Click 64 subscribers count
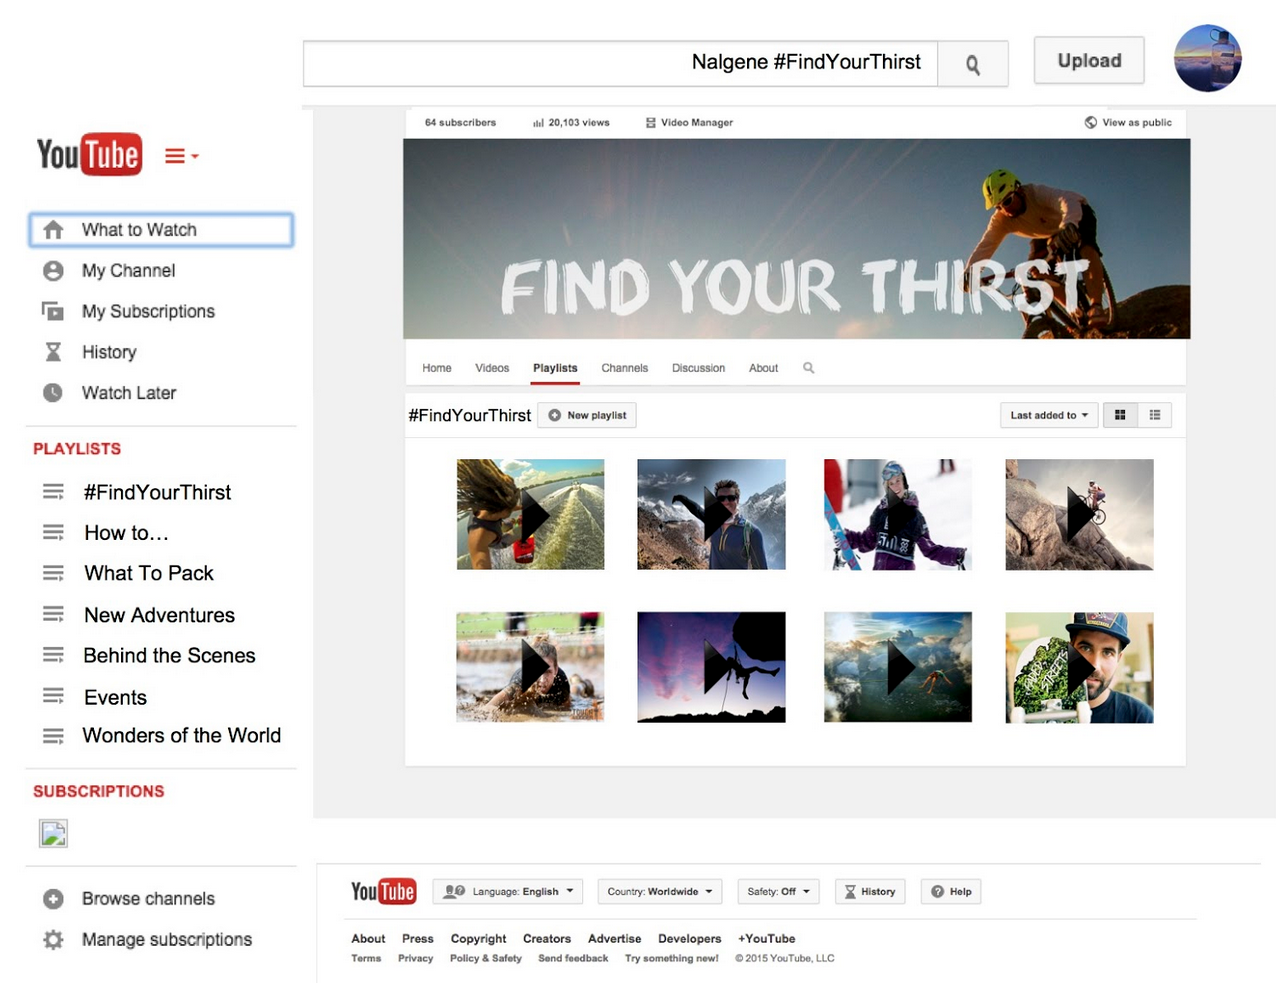 click(x=460, y=123)
